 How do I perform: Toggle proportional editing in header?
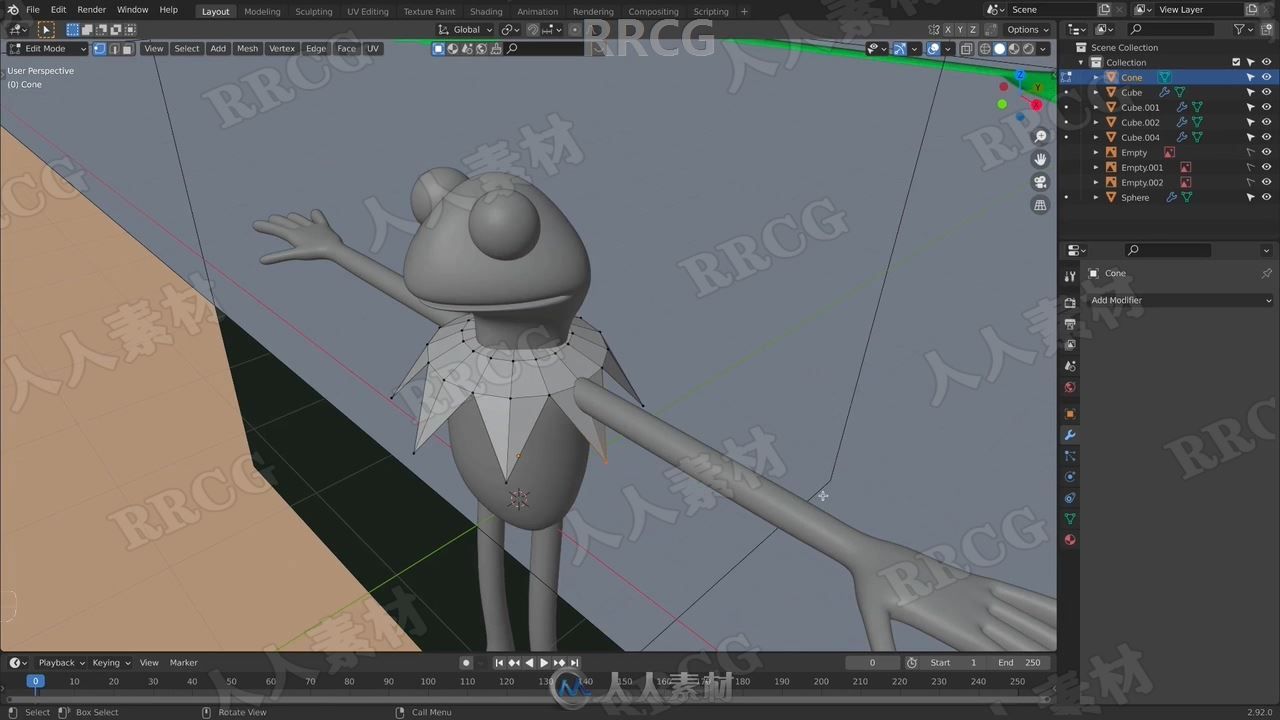pyautogui.click(x=575, y=30)
